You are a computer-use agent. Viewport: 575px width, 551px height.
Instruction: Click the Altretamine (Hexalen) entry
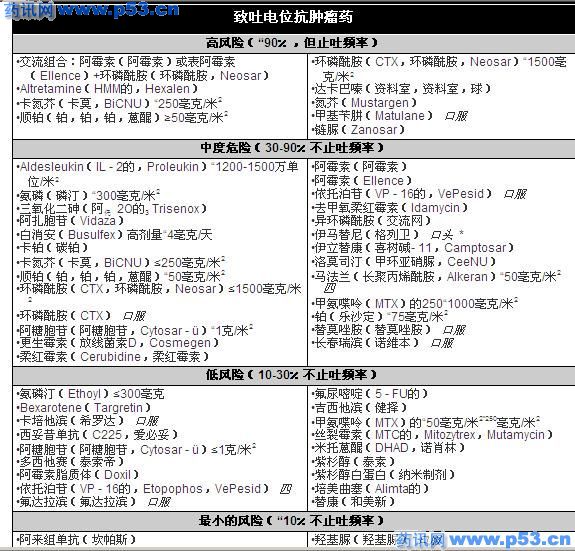pos(107,89)
